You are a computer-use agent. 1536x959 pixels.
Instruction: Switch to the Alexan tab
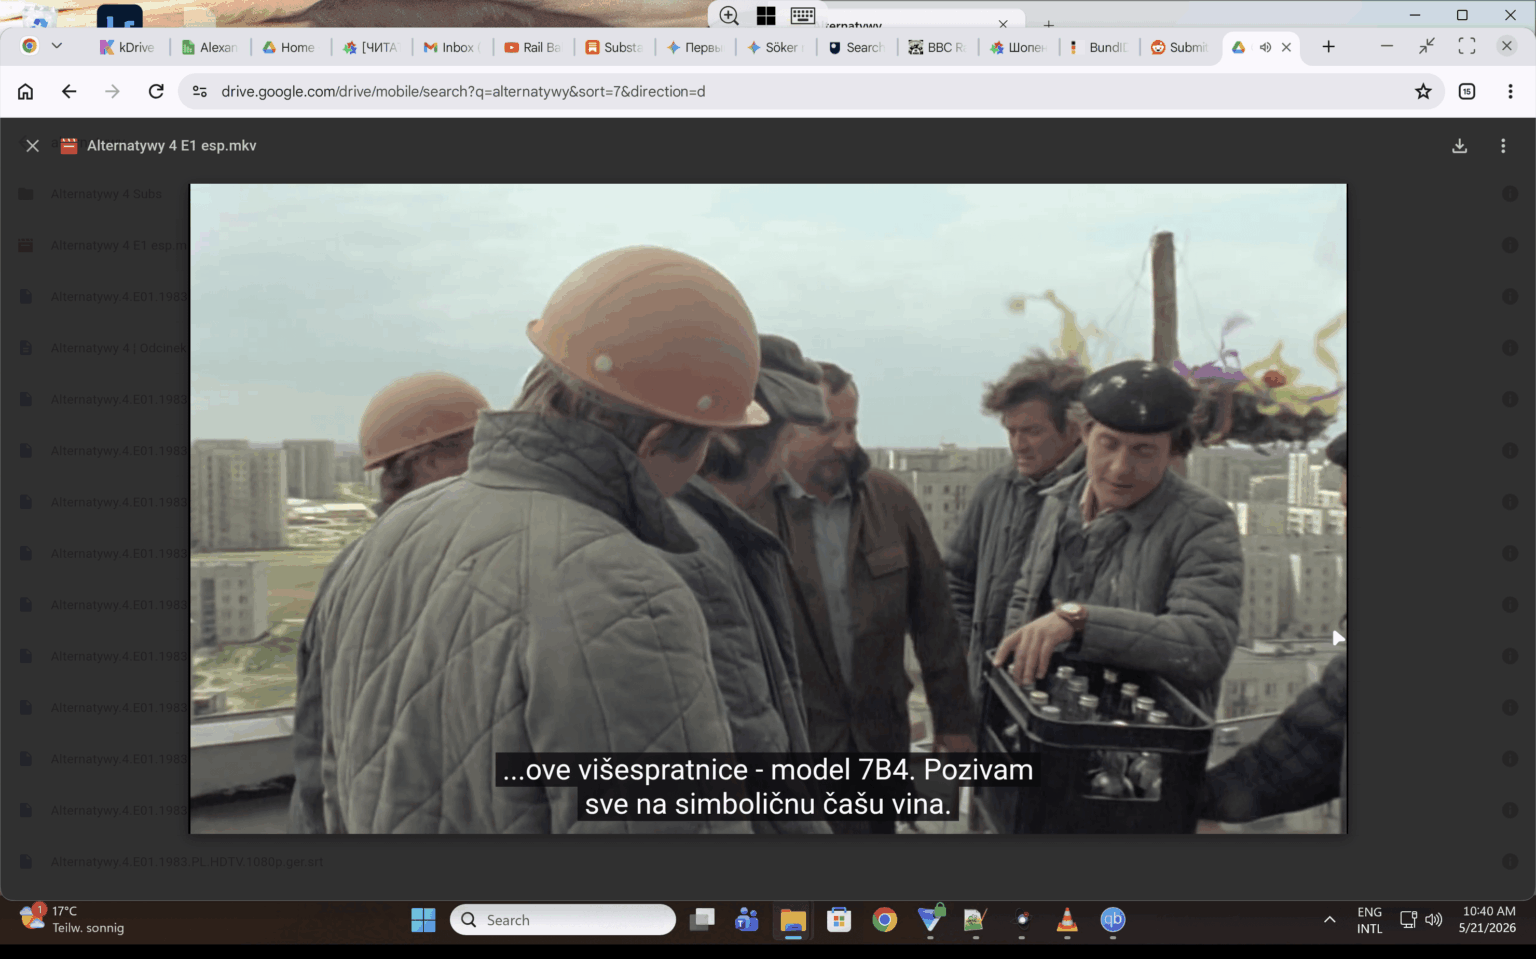click(x=209, y=47)
